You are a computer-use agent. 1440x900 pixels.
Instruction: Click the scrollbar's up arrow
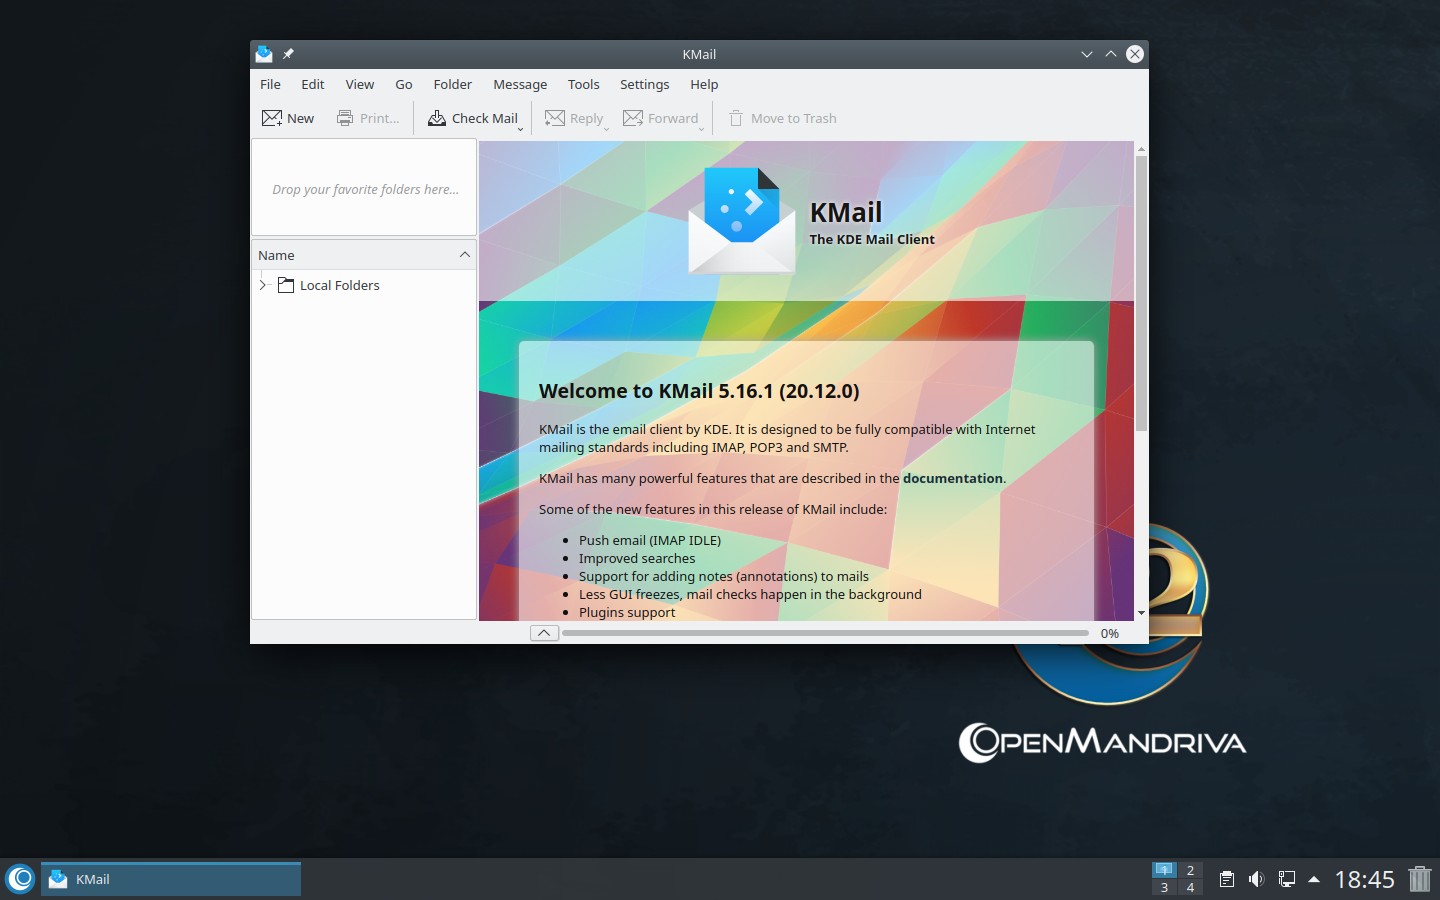[x=1141, y=148]
